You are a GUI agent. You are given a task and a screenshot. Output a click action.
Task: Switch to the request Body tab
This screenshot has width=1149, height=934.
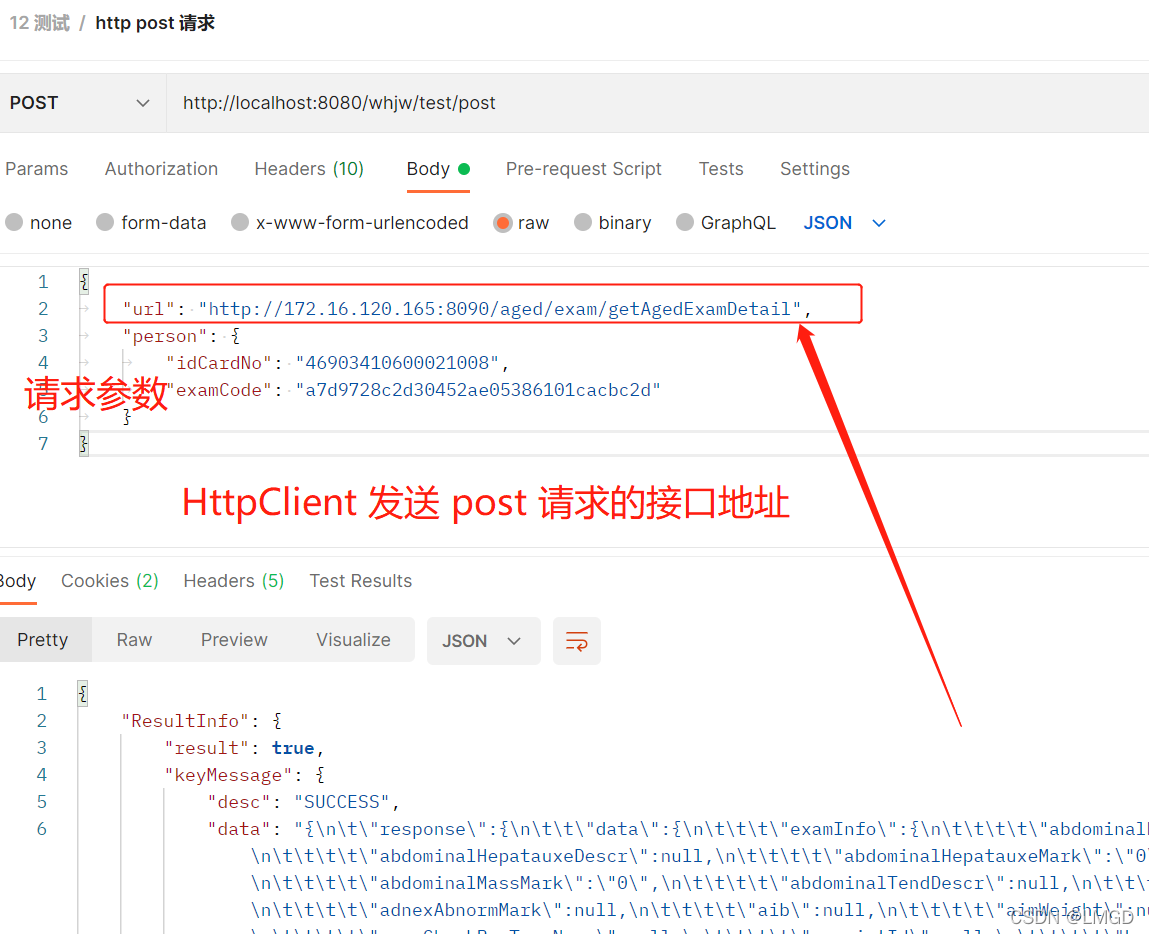point(438,169)
